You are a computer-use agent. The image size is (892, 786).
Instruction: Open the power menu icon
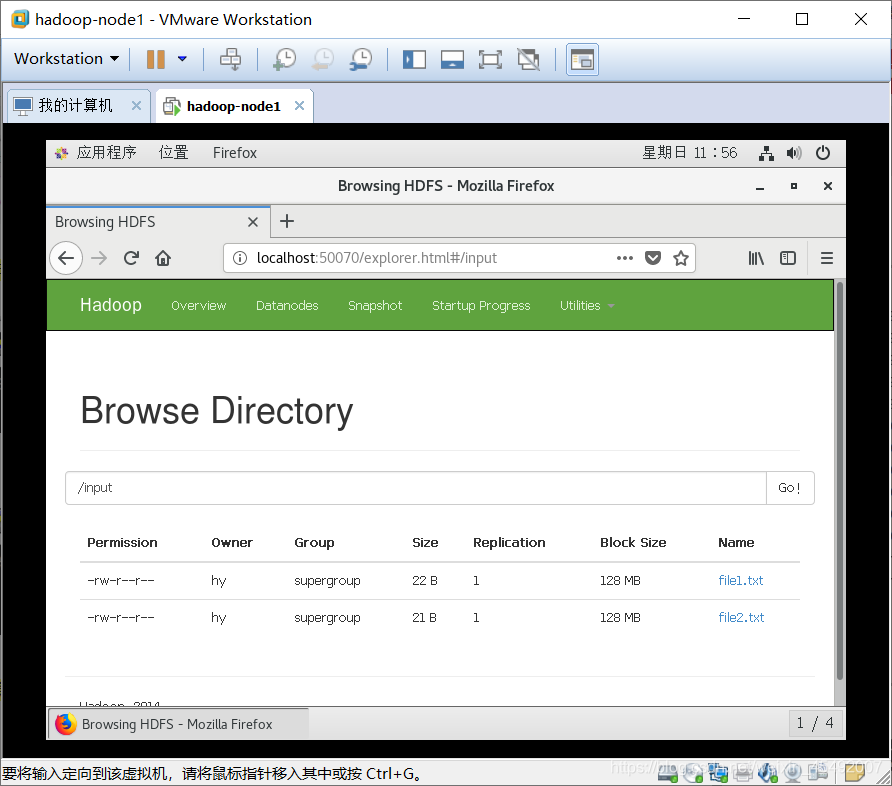pos(823,153)
